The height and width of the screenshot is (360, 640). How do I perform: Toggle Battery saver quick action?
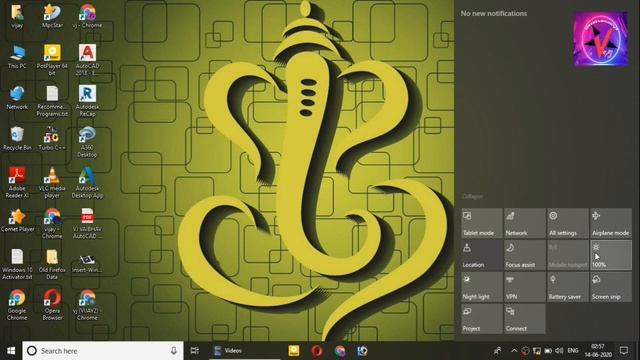[568, 287]
